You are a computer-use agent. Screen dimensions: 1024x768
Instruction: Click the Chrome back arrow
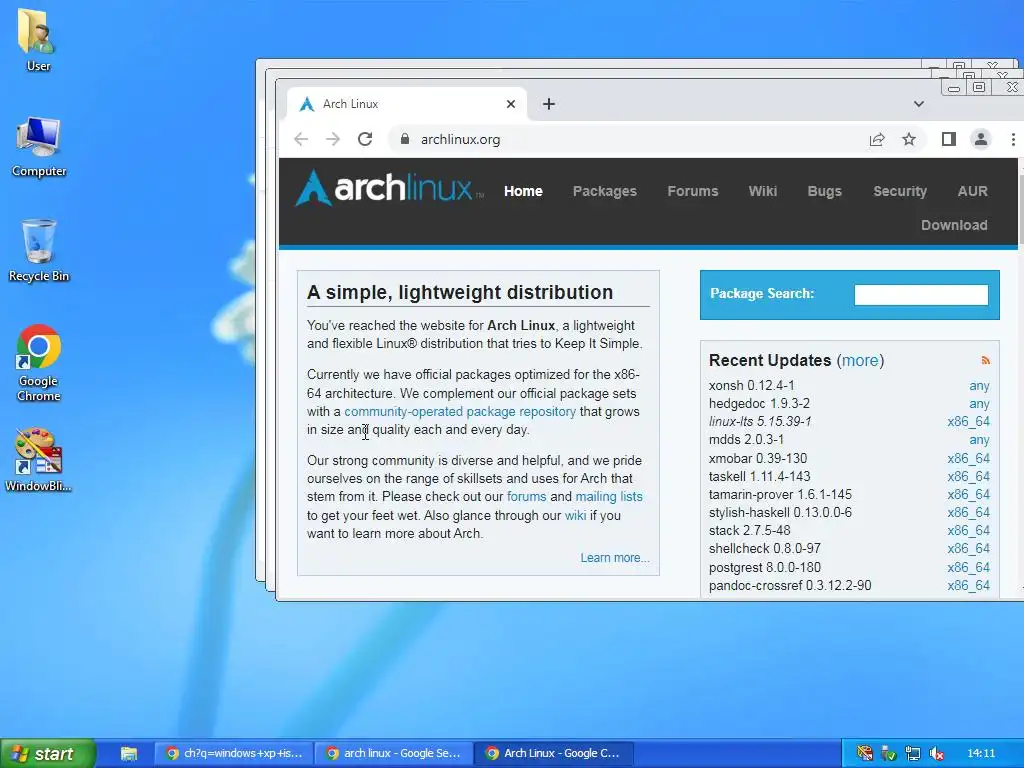coord(301,139)
